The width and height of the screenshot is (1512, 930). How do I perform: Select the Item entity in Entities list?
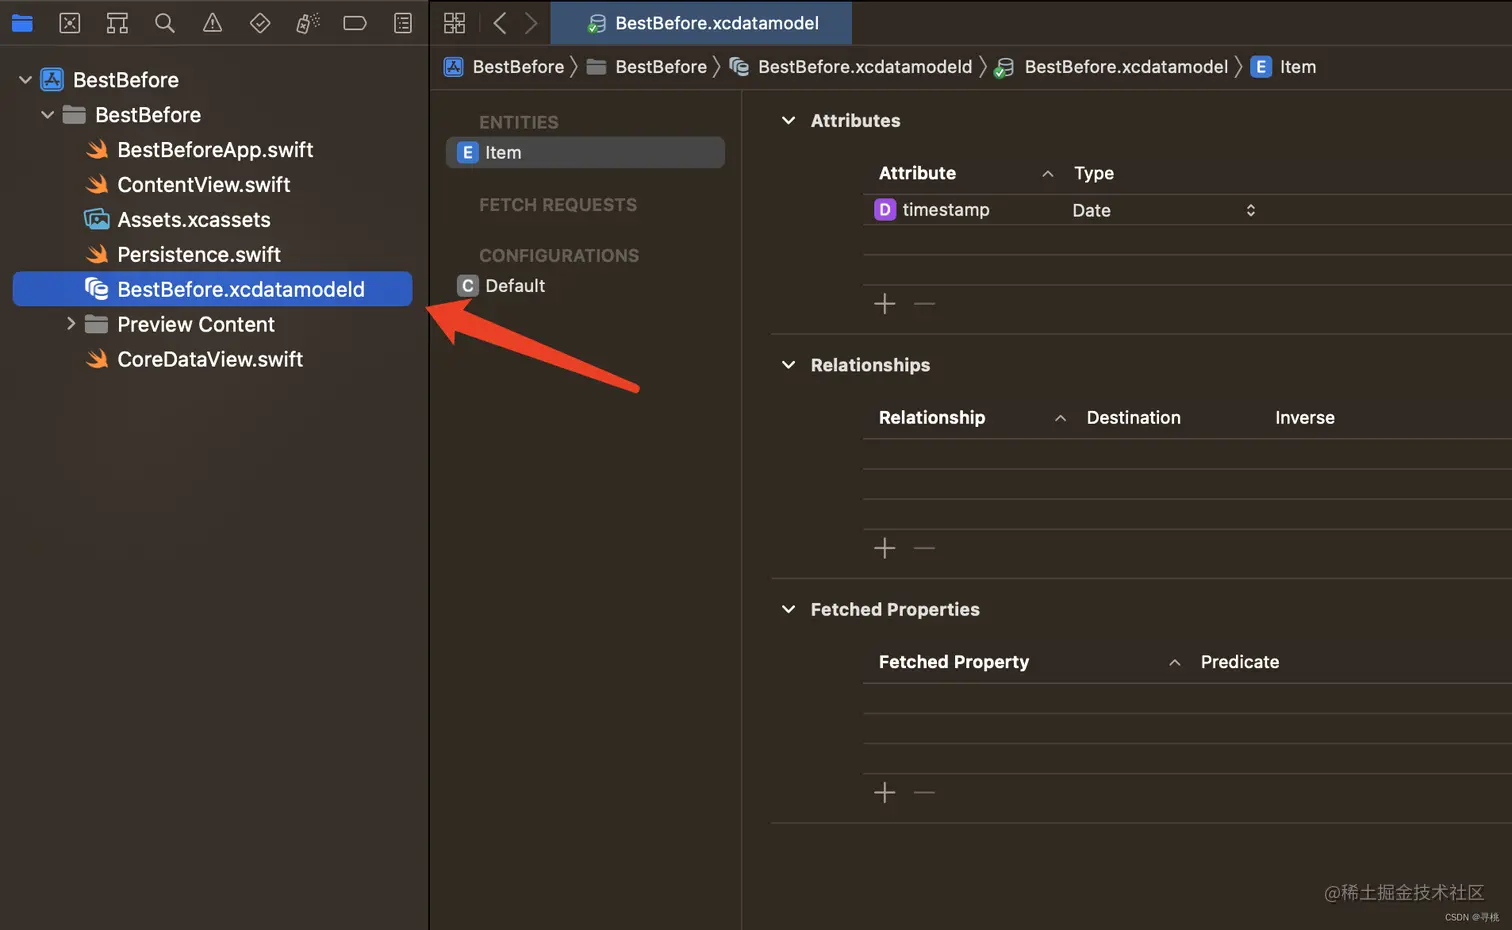click(x=585, y=153)
